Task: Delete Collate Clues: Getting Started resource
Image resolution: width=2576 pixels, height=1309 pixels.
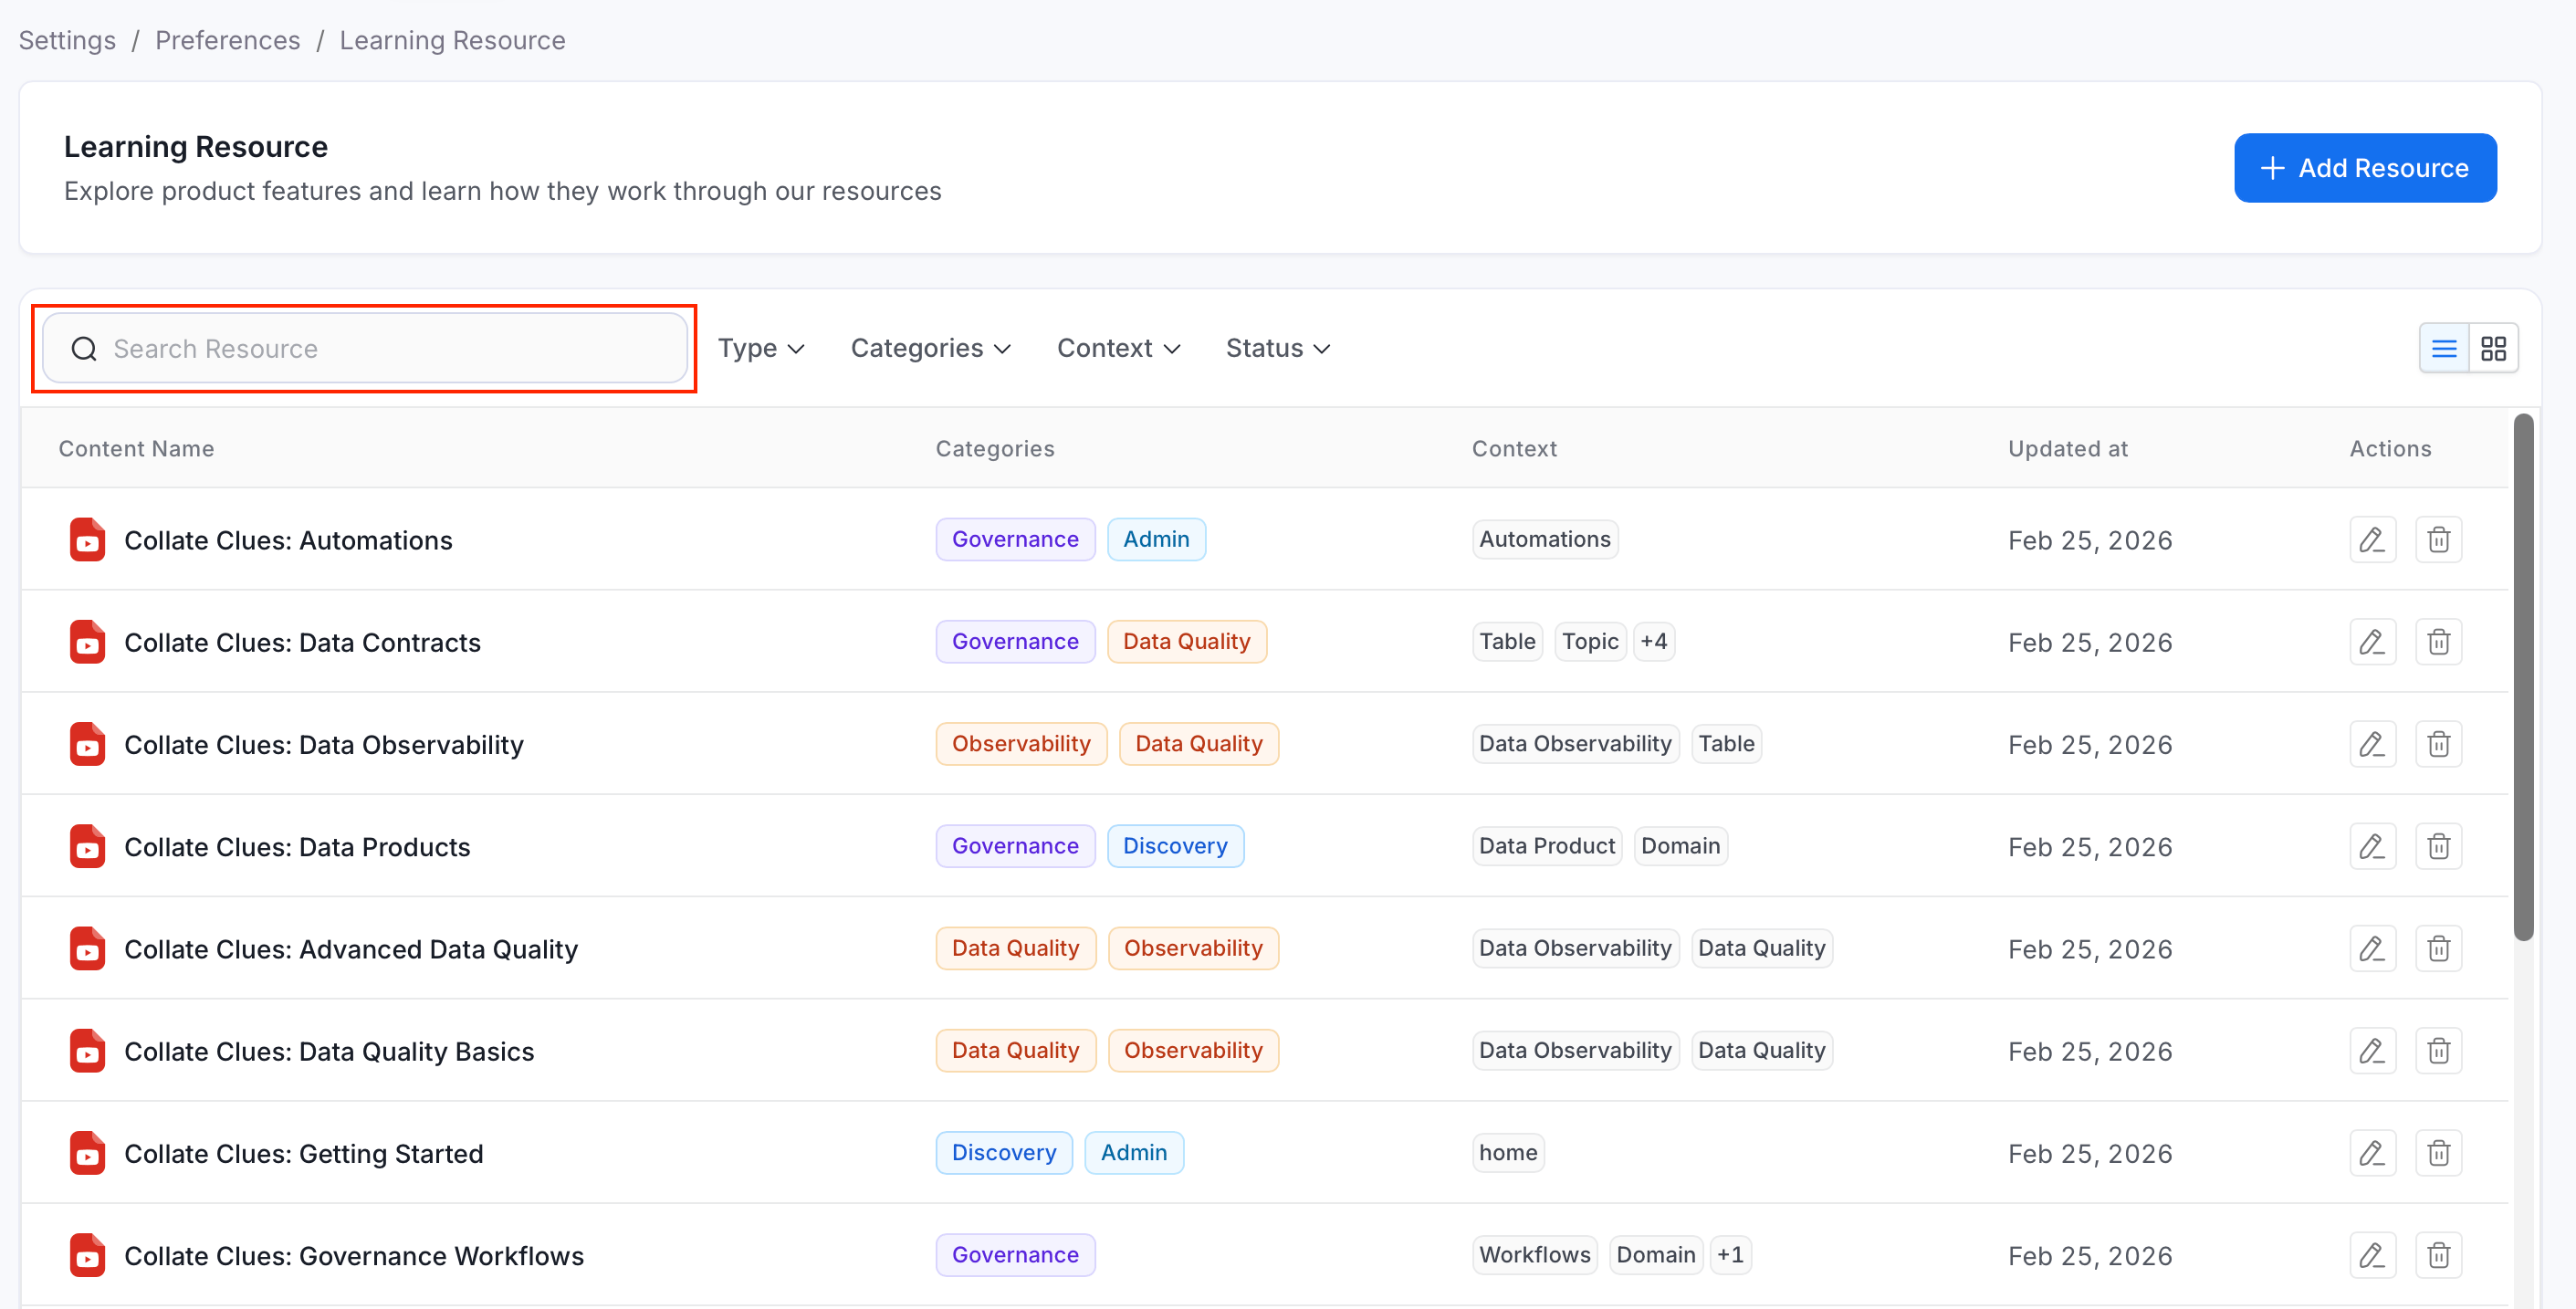Action: (x=2438, y=1153)
